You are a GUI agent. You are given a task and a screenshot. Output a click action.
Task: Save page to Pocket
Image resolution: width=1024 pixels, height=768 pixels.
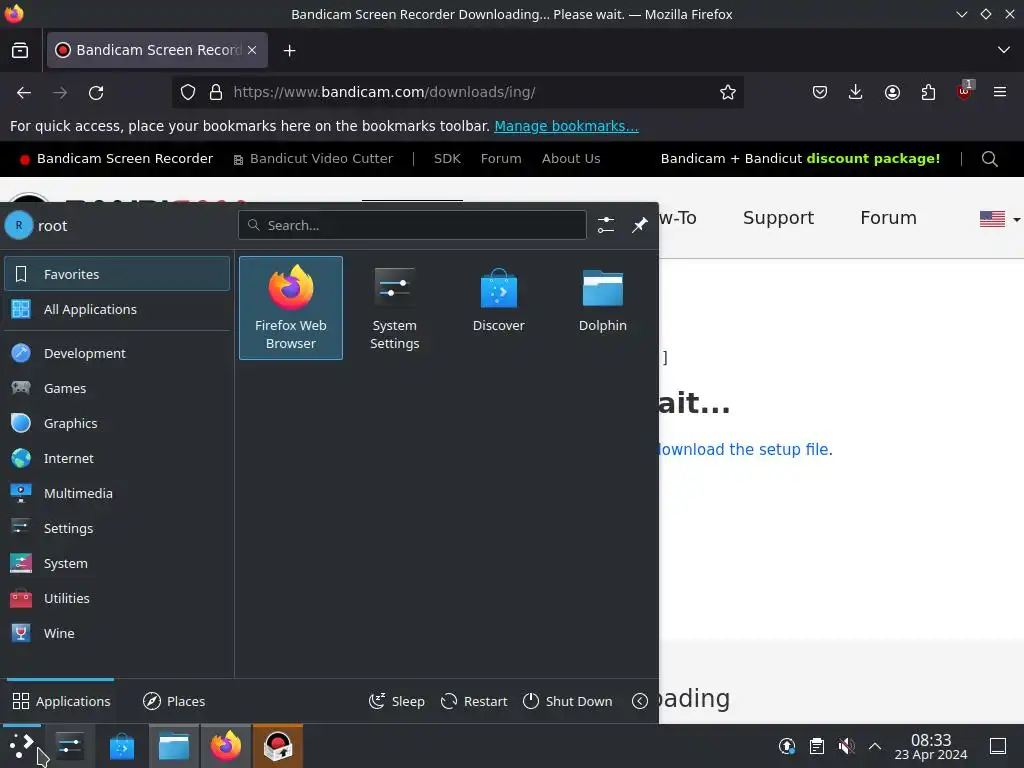[820, 92]
